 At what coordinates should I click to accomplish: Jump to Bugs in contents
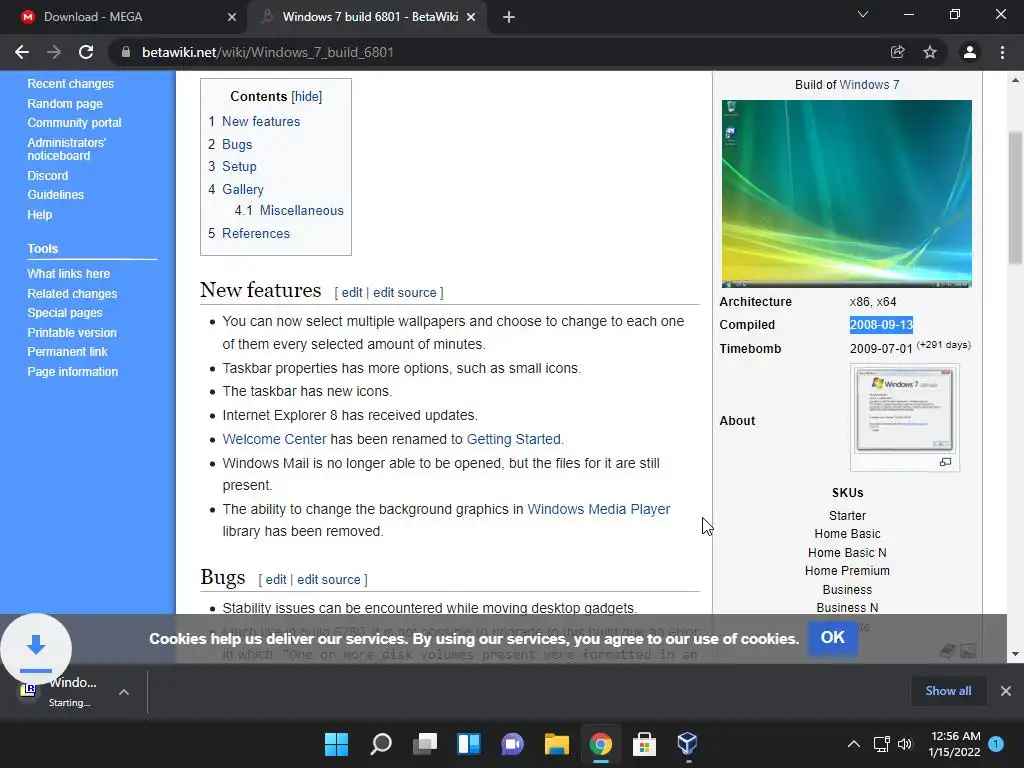pyautogui.click(x=236, y=144)
